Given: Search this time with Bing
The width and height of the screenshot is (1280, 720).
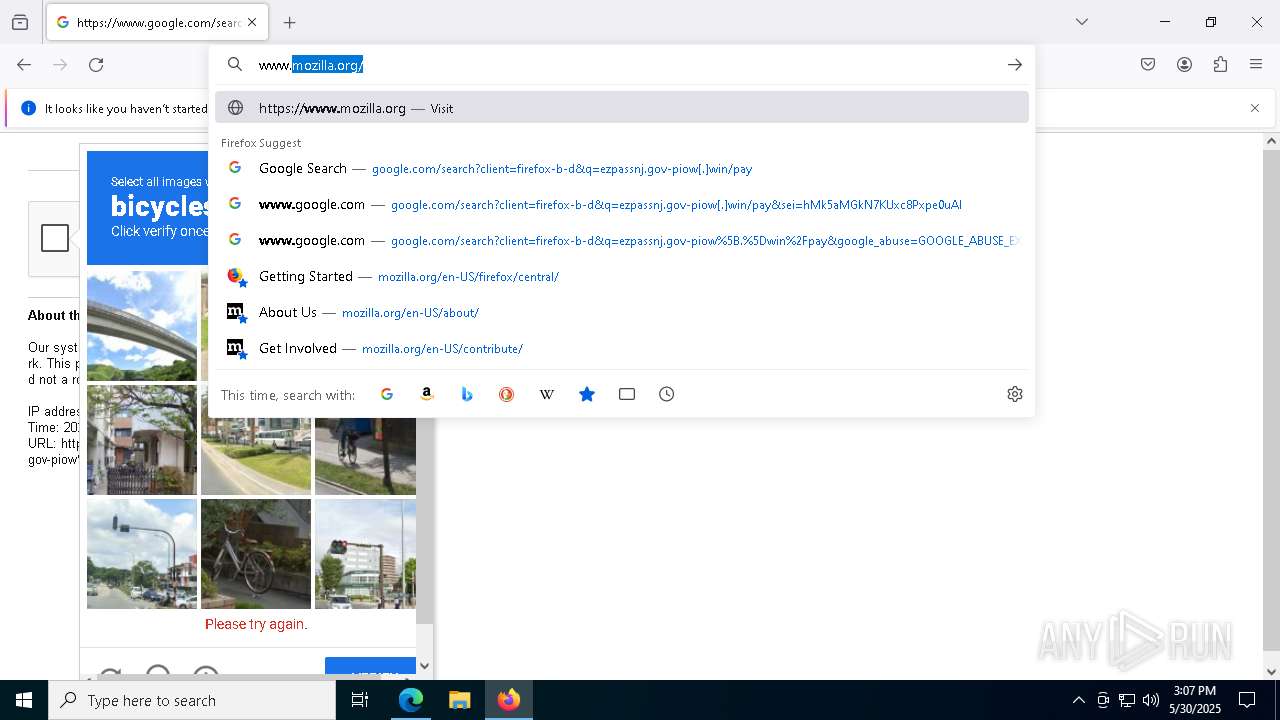Looking at the screenshot, I should pyautogui.click(x=467, y=394).
